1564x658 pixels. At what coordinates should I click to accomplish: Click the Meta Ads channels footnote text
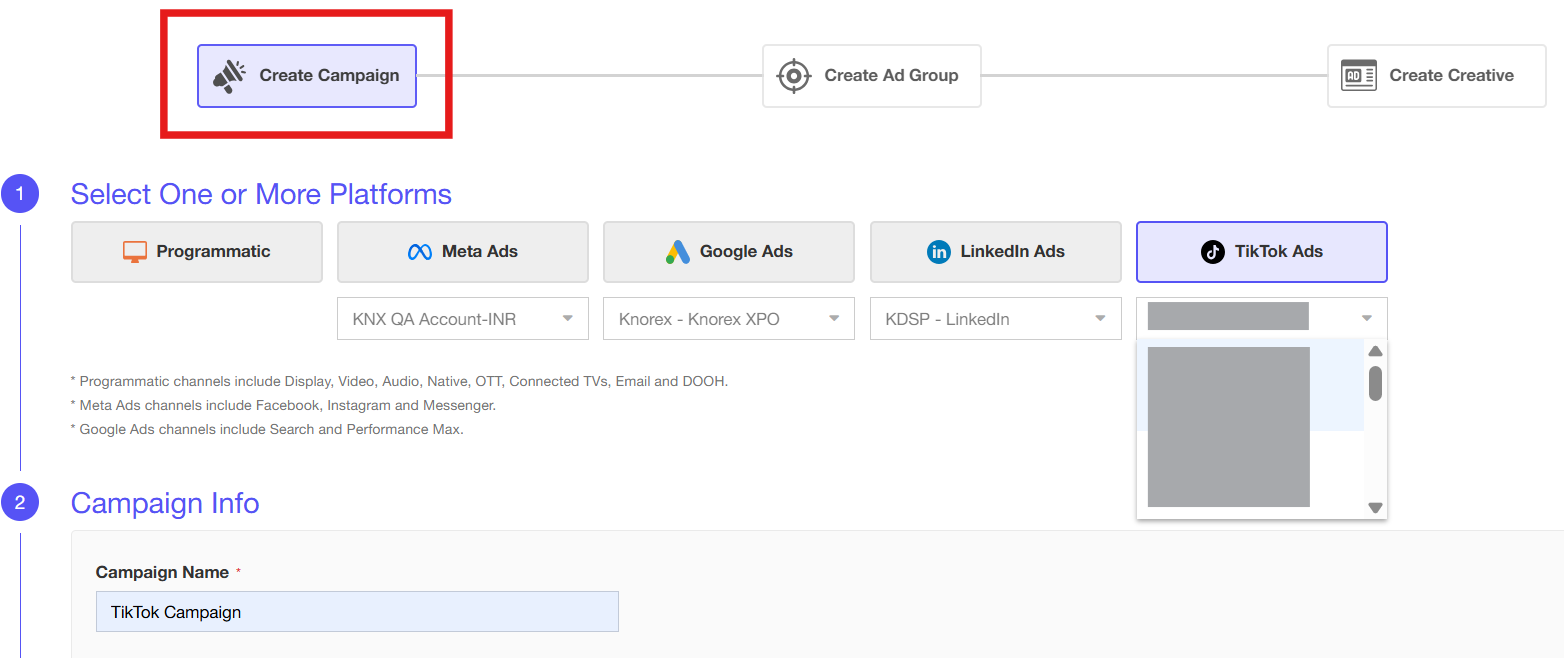pyautogui.click(x=283, y=405)
